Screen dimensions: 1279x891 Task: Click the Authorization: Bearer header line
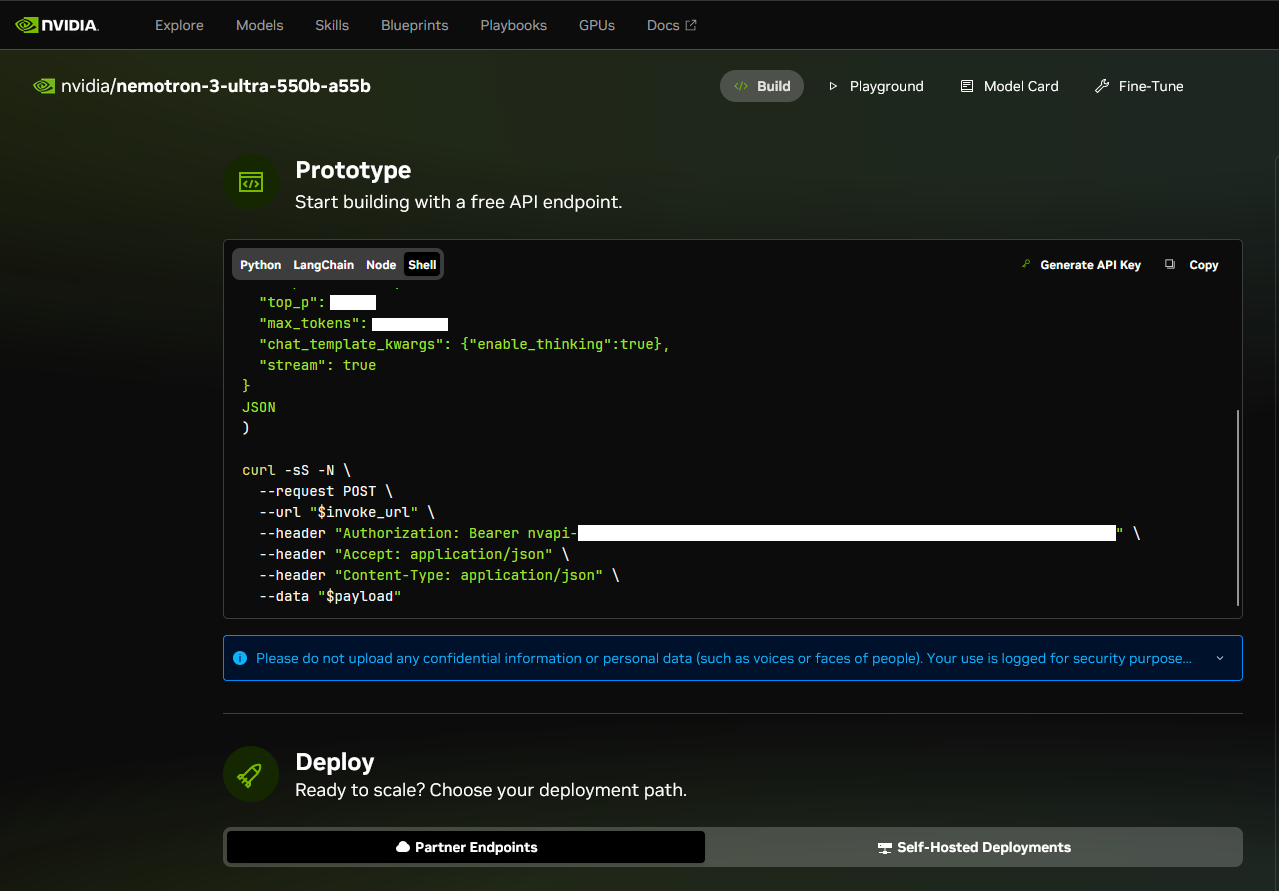point(699,533)
